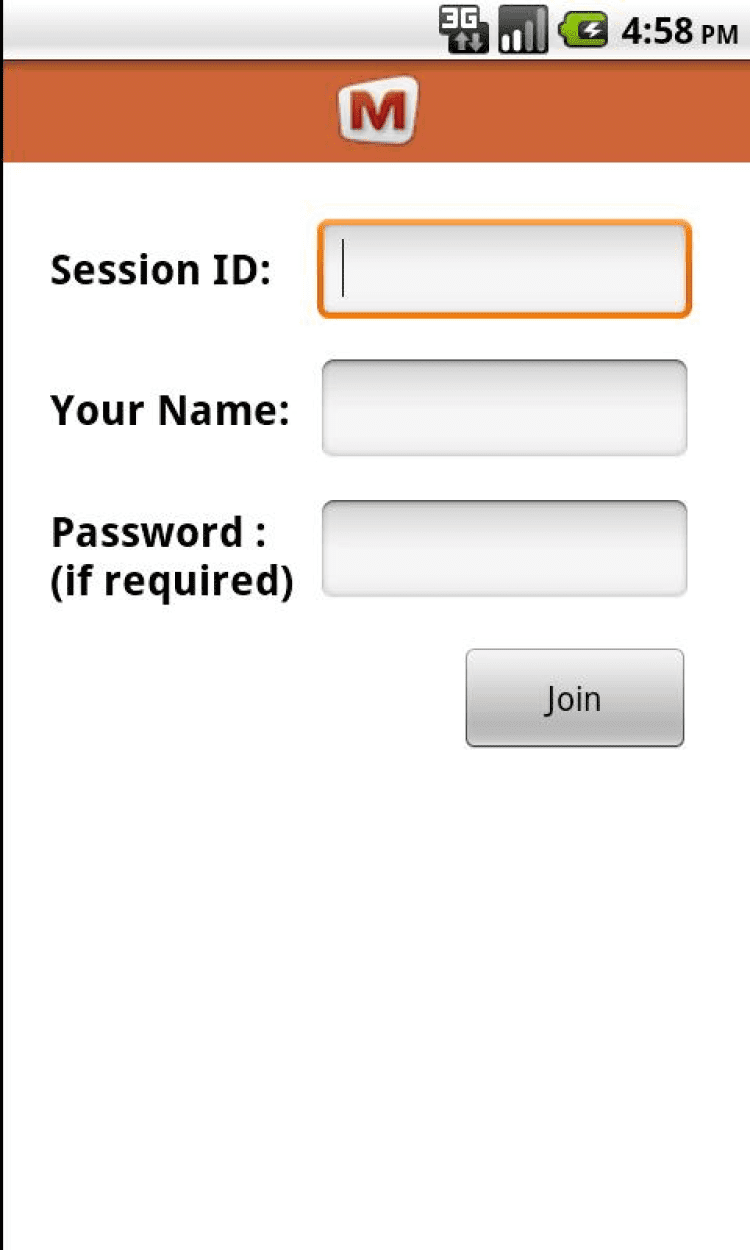Tap empty status bar area at left
This screenshot has width=750, height=1250.
point(200,29)
